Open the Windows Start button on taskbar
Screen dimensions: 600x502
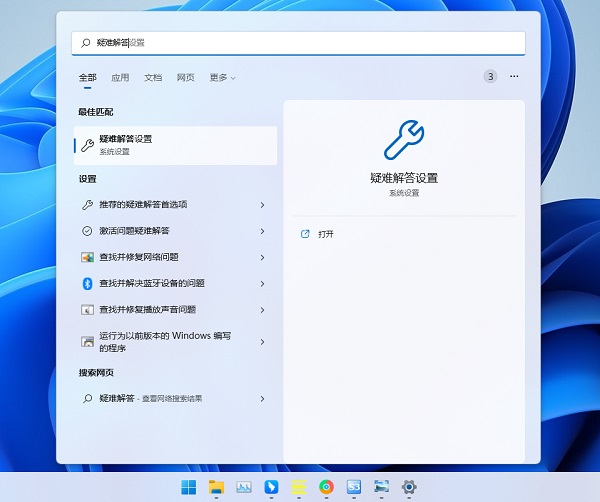(189, 487)
